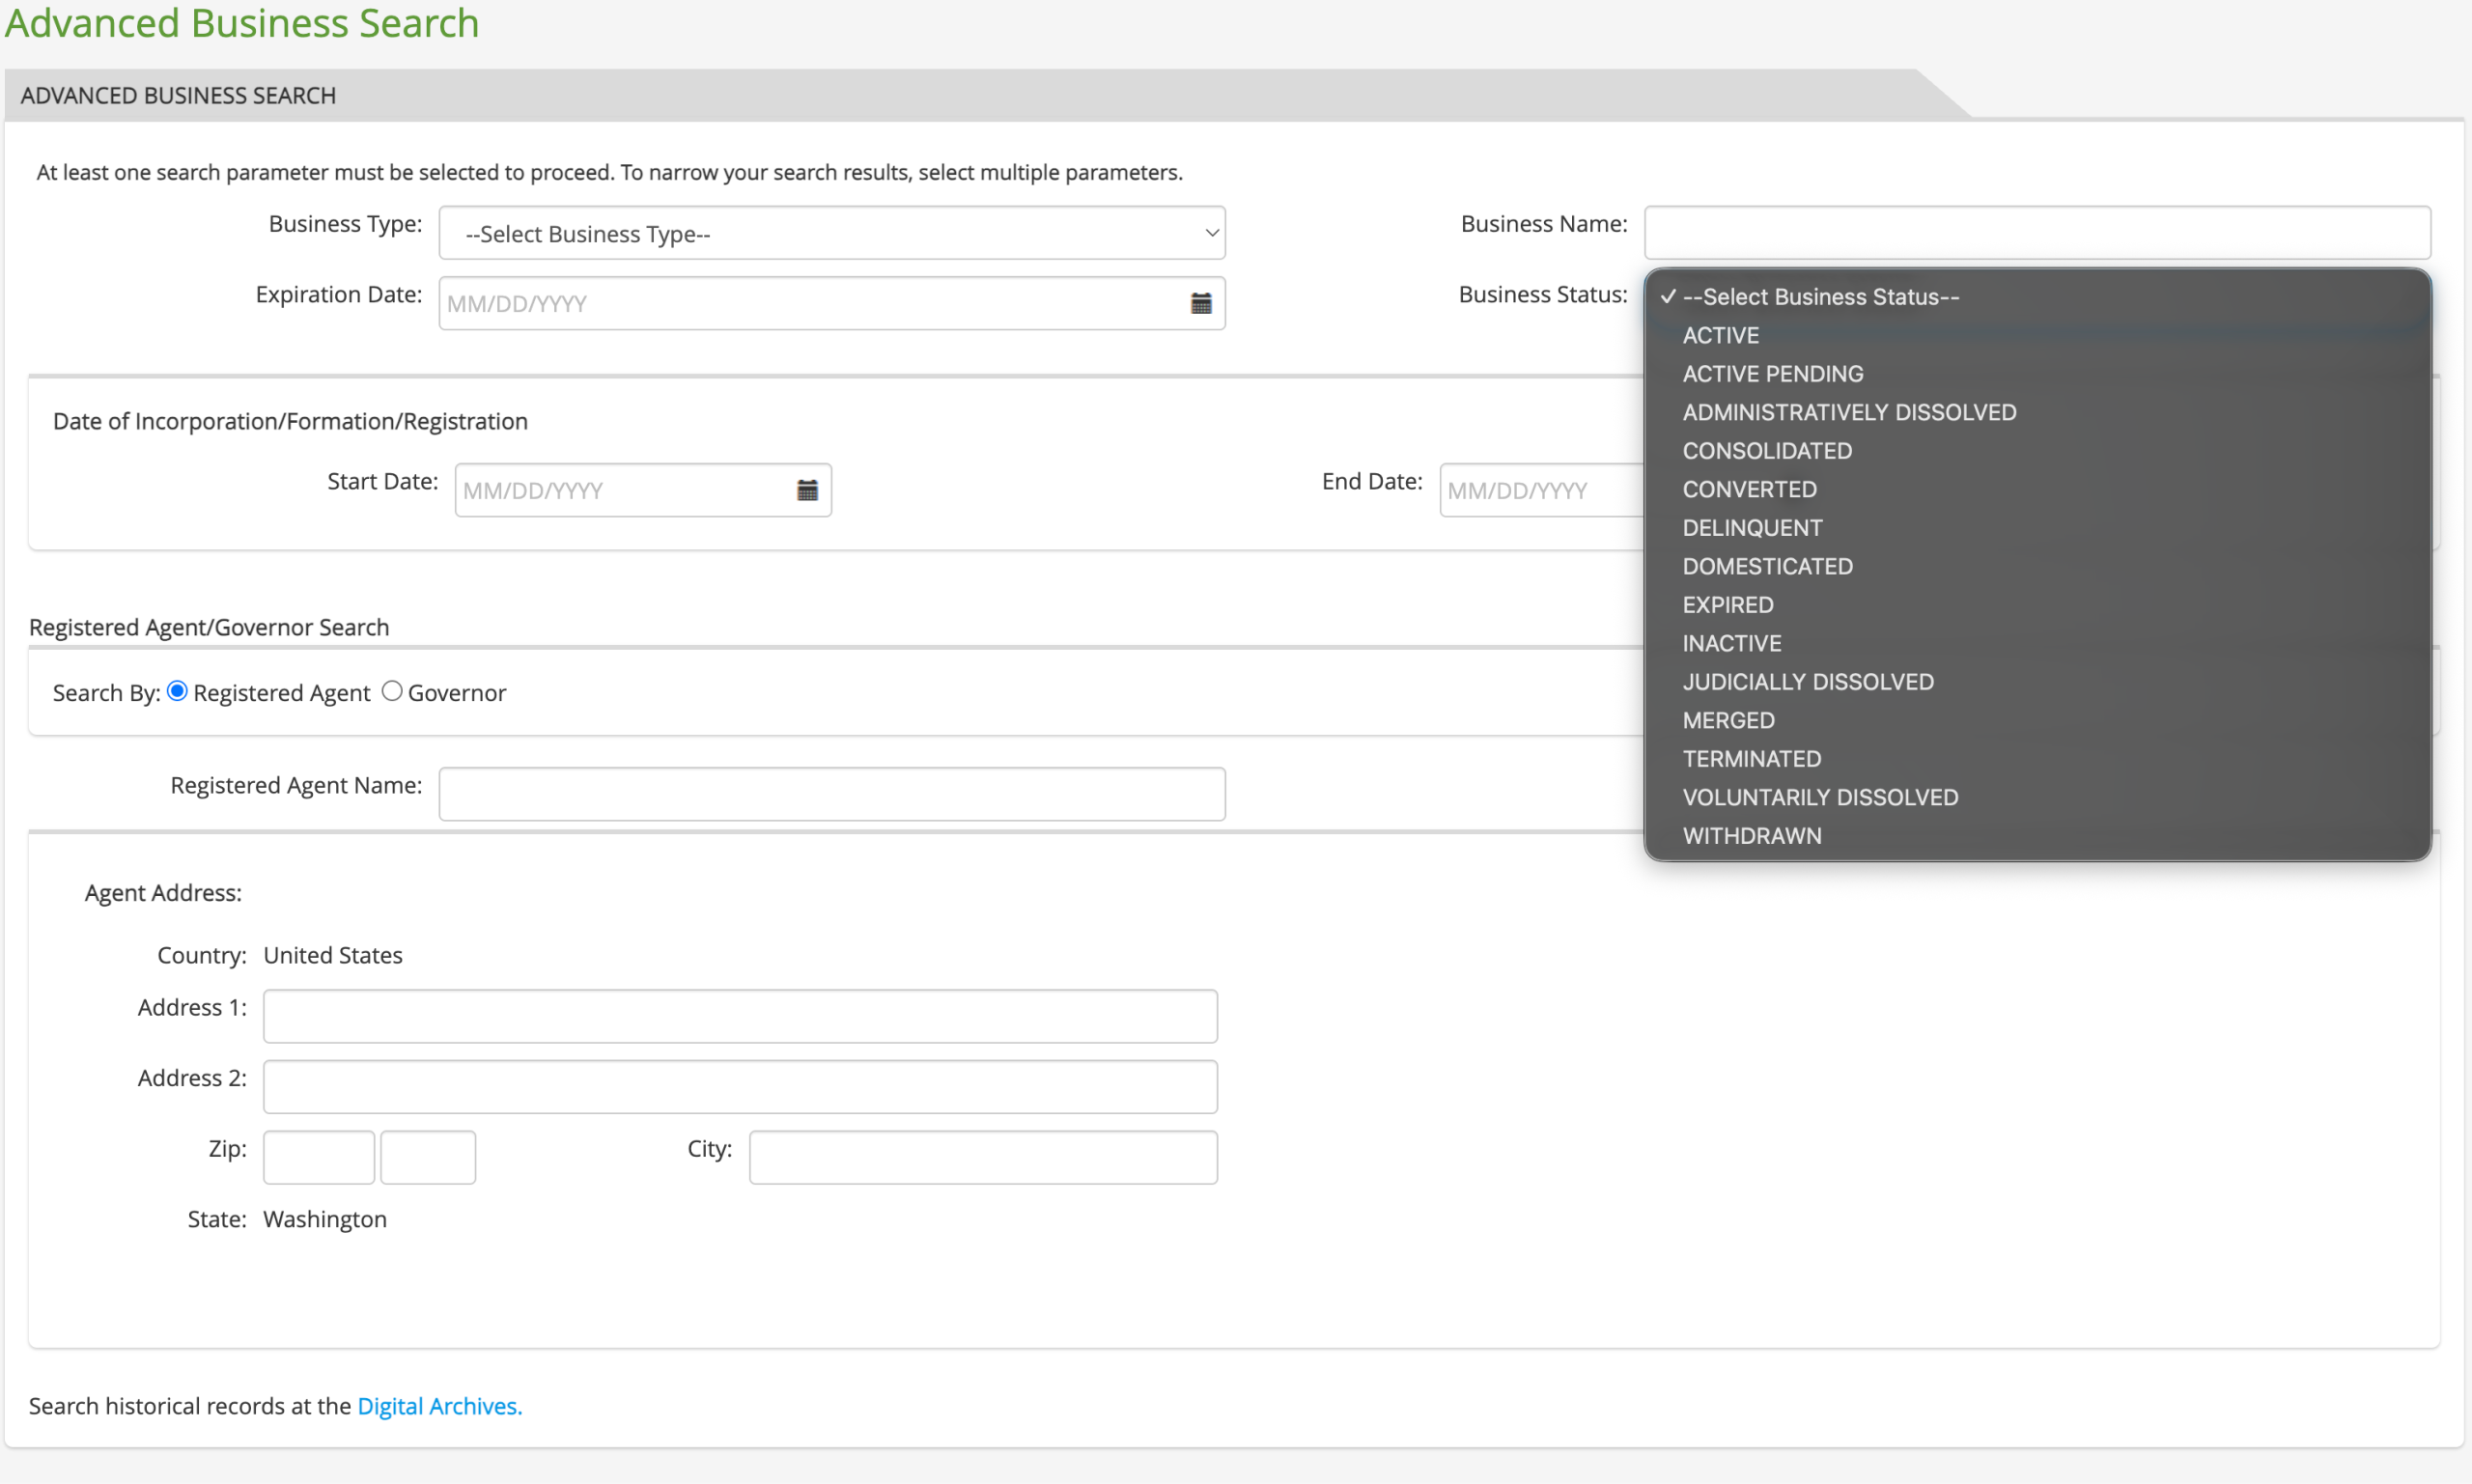
Task: Choose DELINQUENT business status
Action: [x=2037, y=528]
